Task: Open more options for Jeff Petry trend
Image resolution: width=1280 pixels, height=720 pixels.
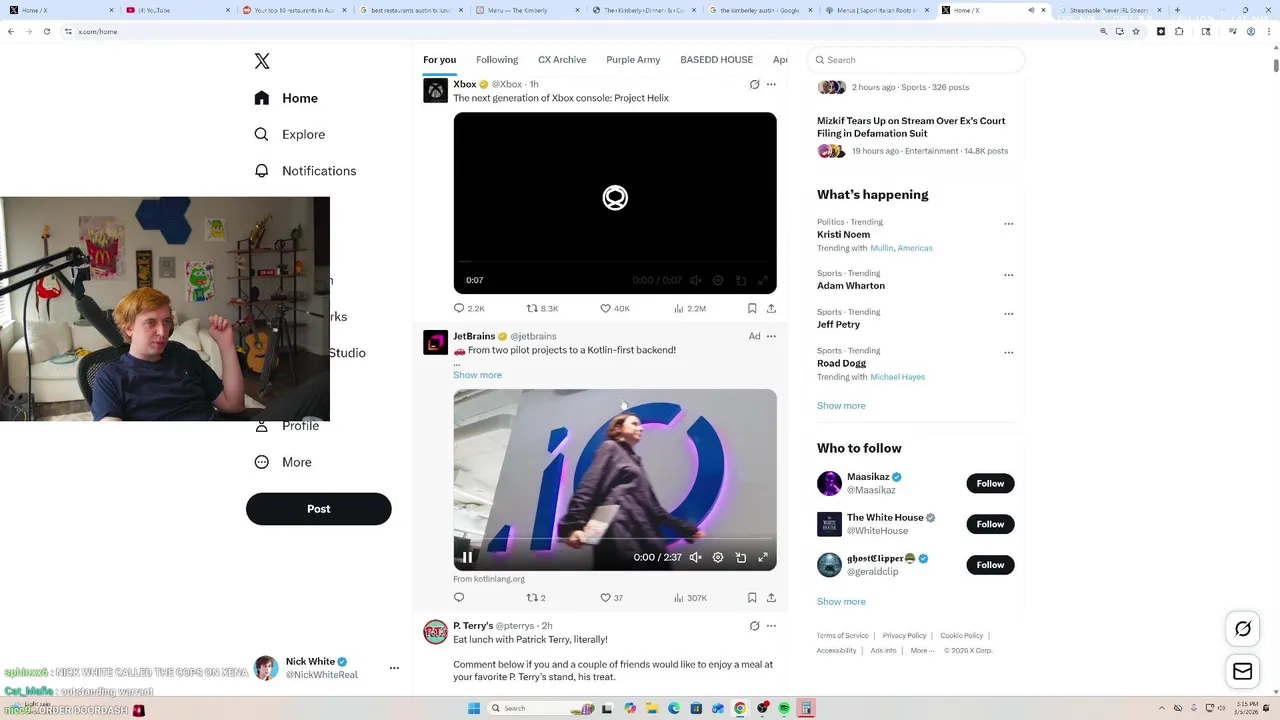Action: (1008, 314)
